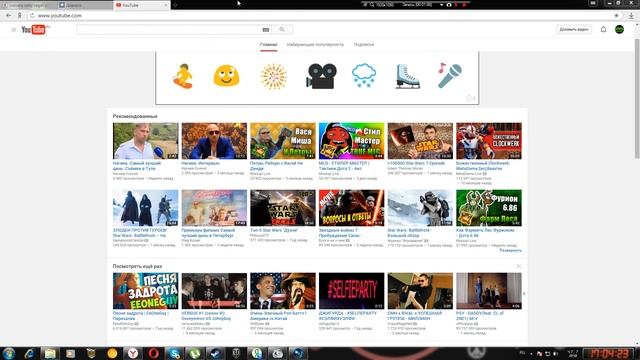The width and height of the screenshot is (640, 360).
Task: Open the #SELFIEPARTY video thumbnail
Action: 351,291
